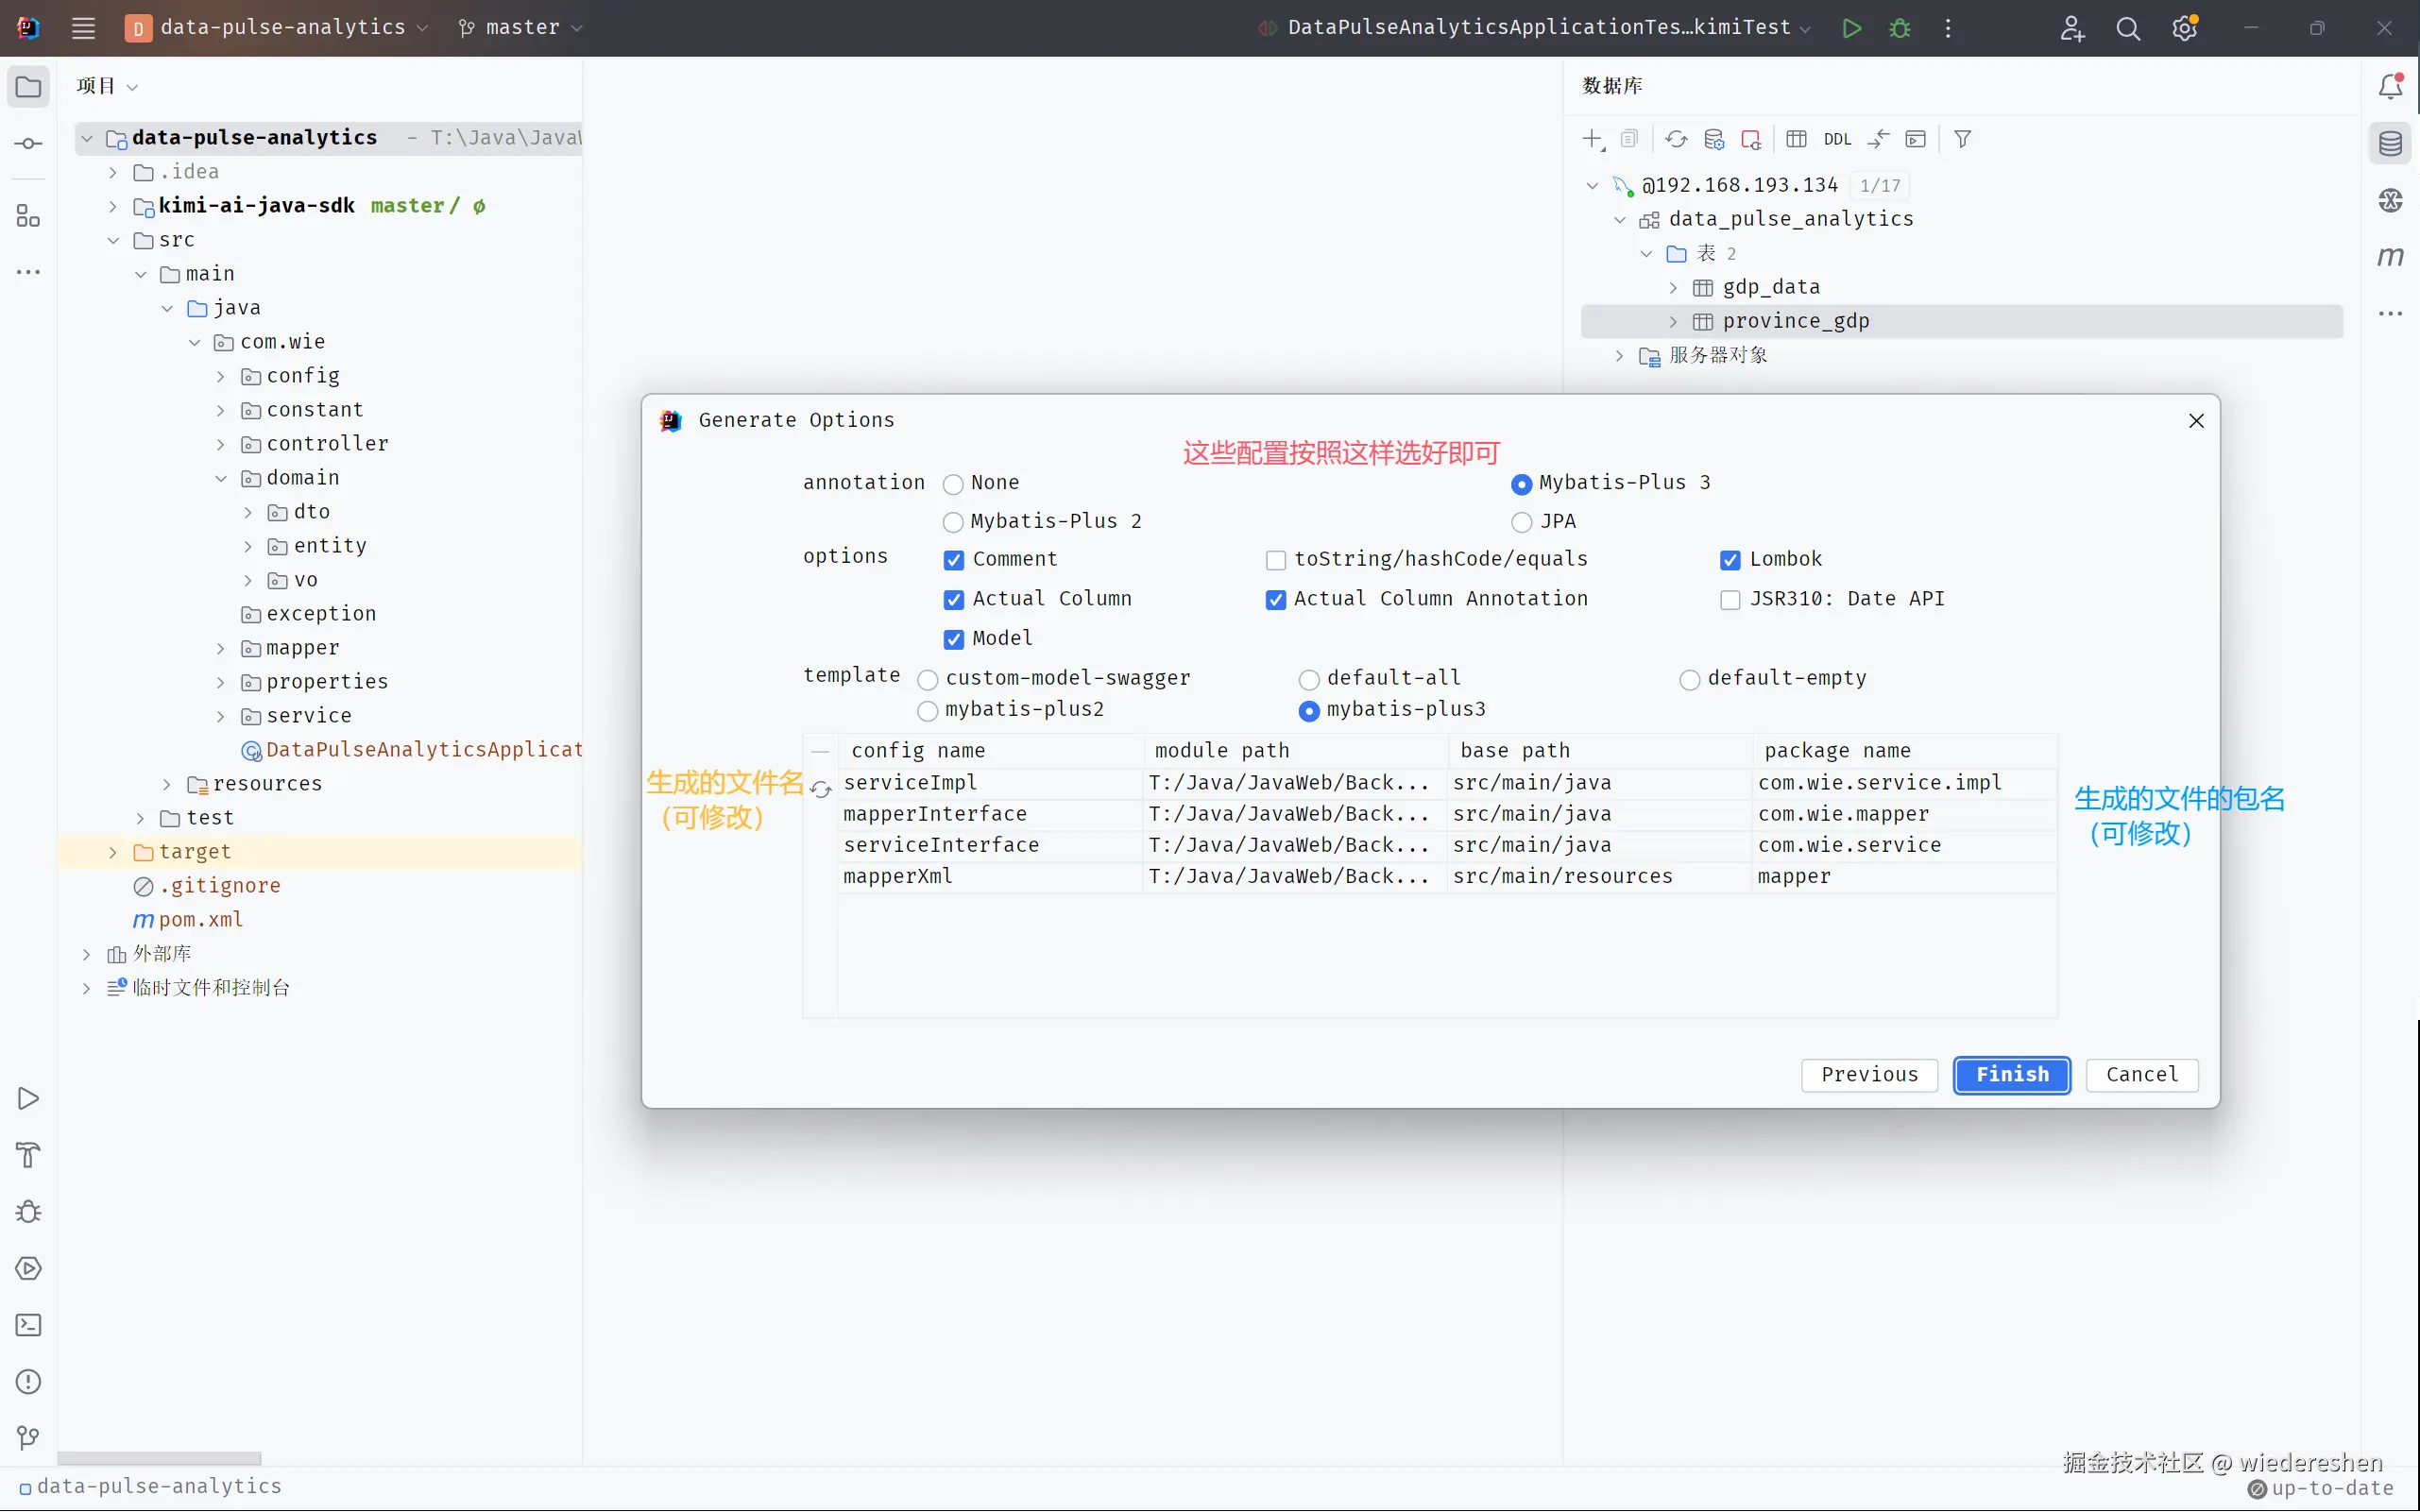Expand the gdp_data table node

(1673, 288)
